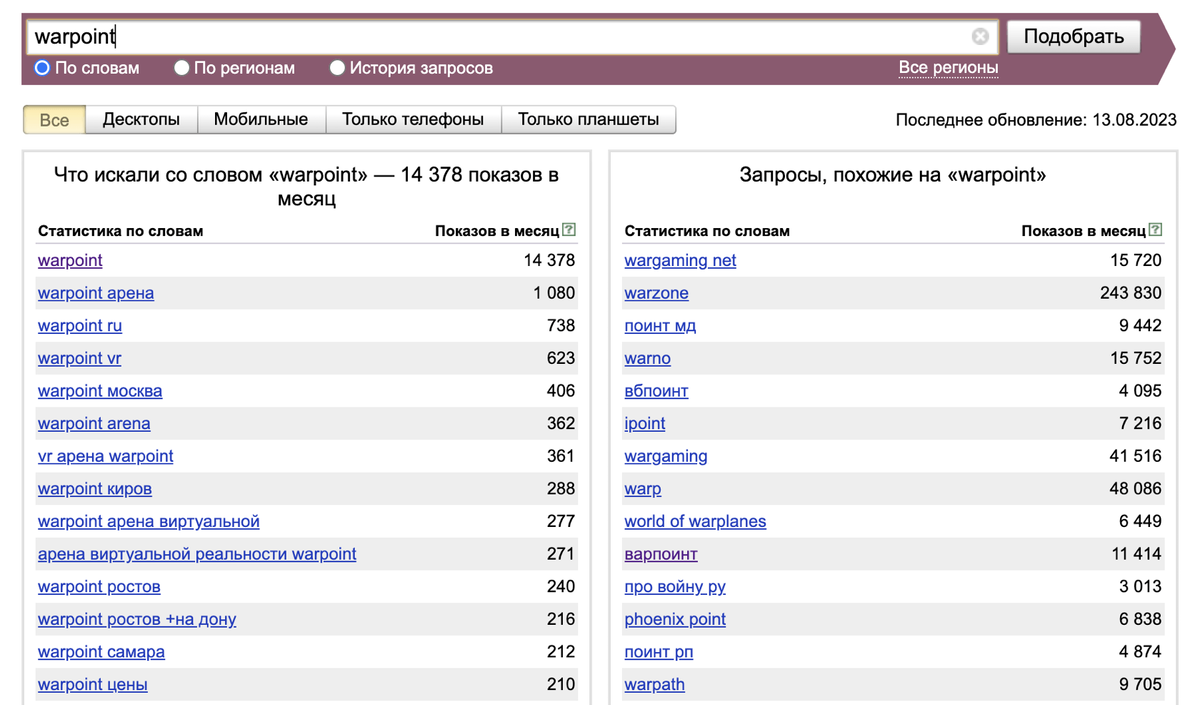Open the 'warpath' link
This screenshot has height=705, width=1200.
tap(655, 685)
